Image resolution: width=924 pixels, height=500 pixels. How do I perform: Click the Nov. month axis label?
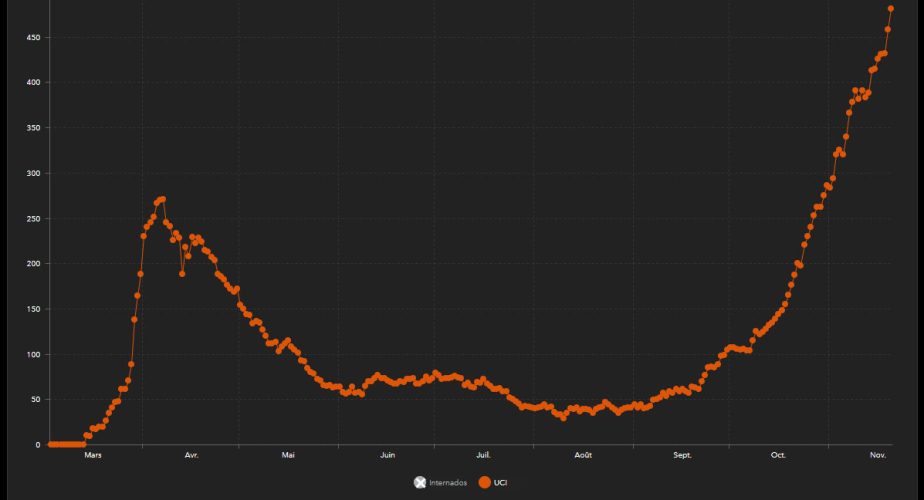click(878, 455)
